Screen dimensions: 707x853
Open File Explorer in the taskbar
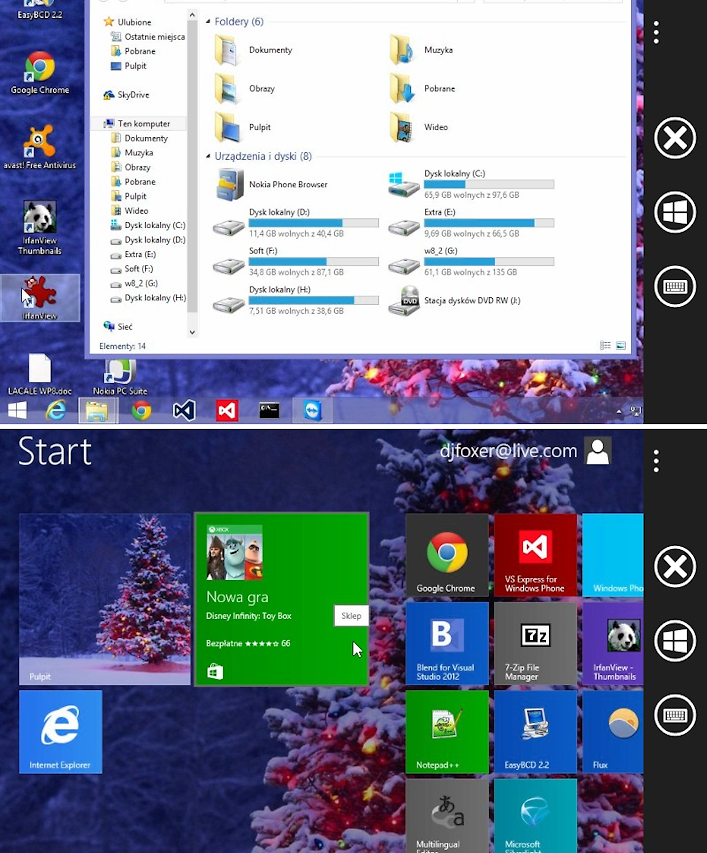(98, 410)
